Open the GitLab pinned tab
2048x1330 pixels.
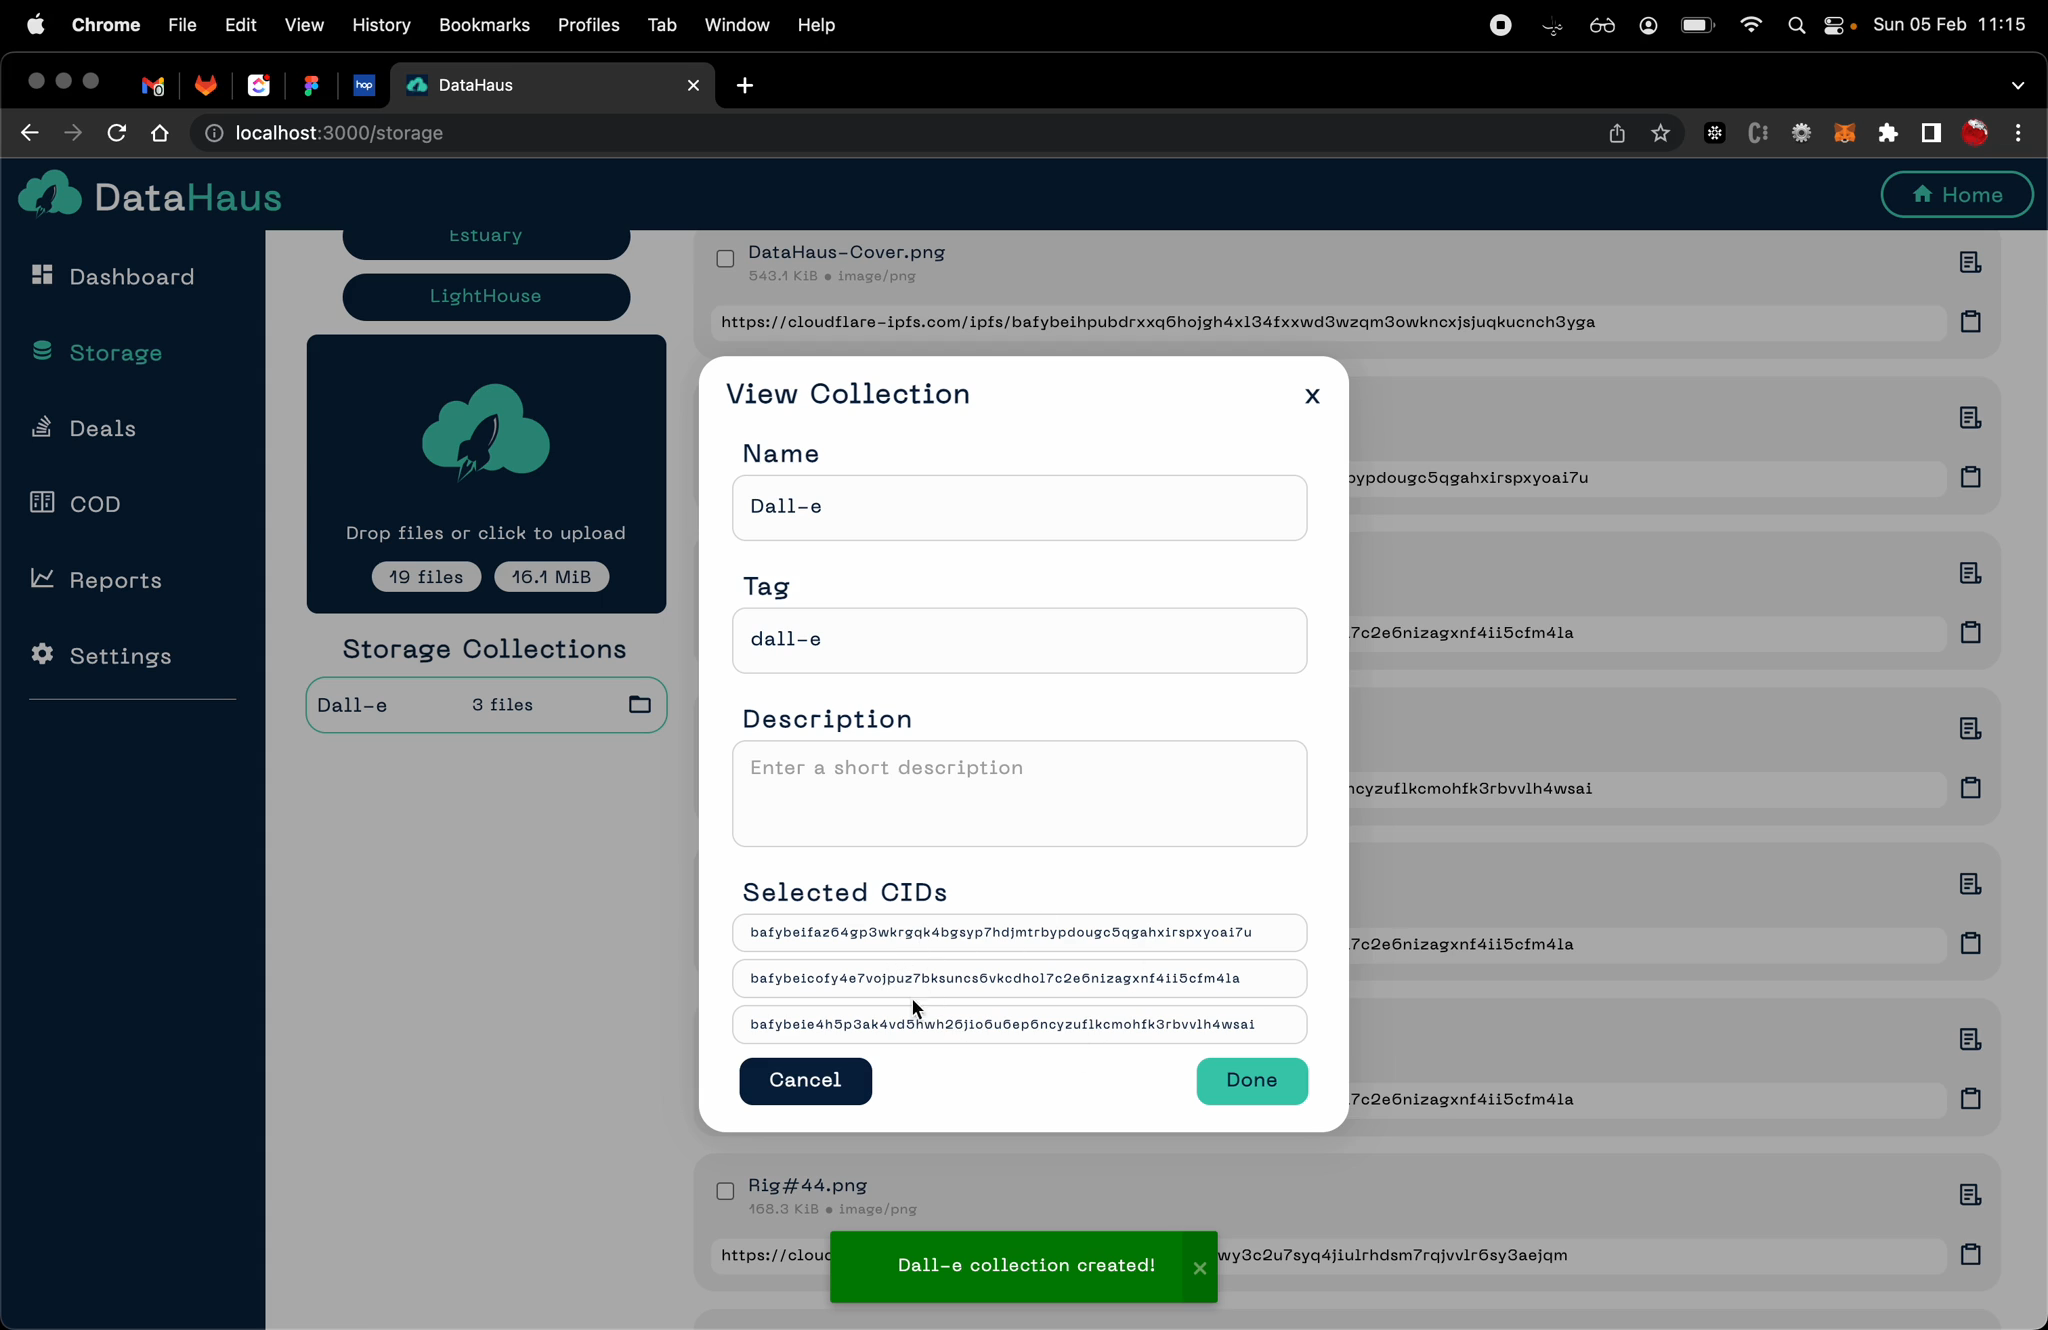[206, 86]
